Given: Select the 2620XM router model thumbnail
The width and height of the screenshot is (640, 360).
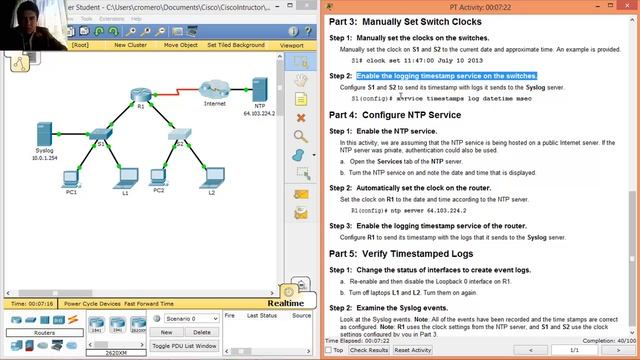Looking at the screenshot, I should [138, 324].
